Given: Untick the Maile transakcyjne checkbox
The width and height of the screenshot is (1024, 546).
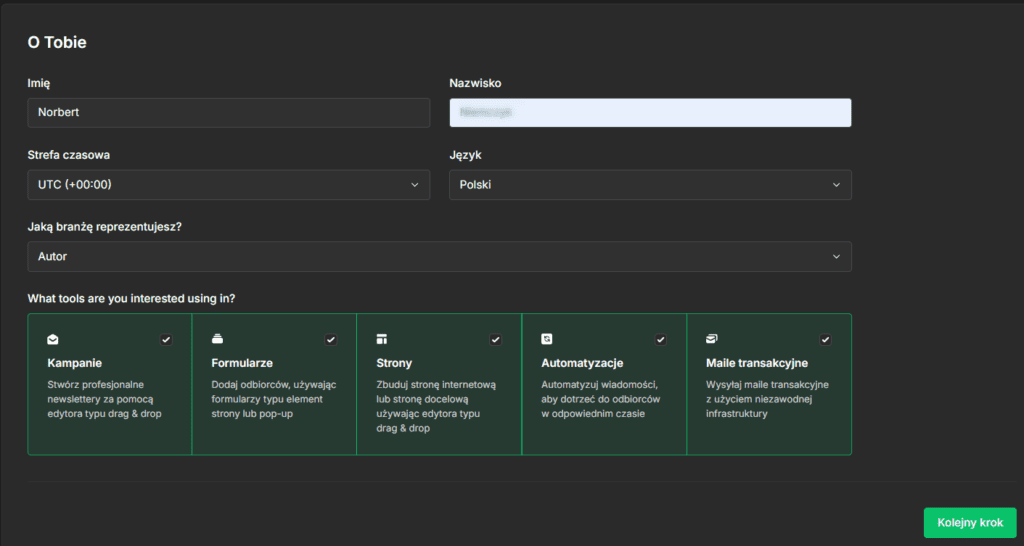Looking at the screenshot, I should point(825,340).
